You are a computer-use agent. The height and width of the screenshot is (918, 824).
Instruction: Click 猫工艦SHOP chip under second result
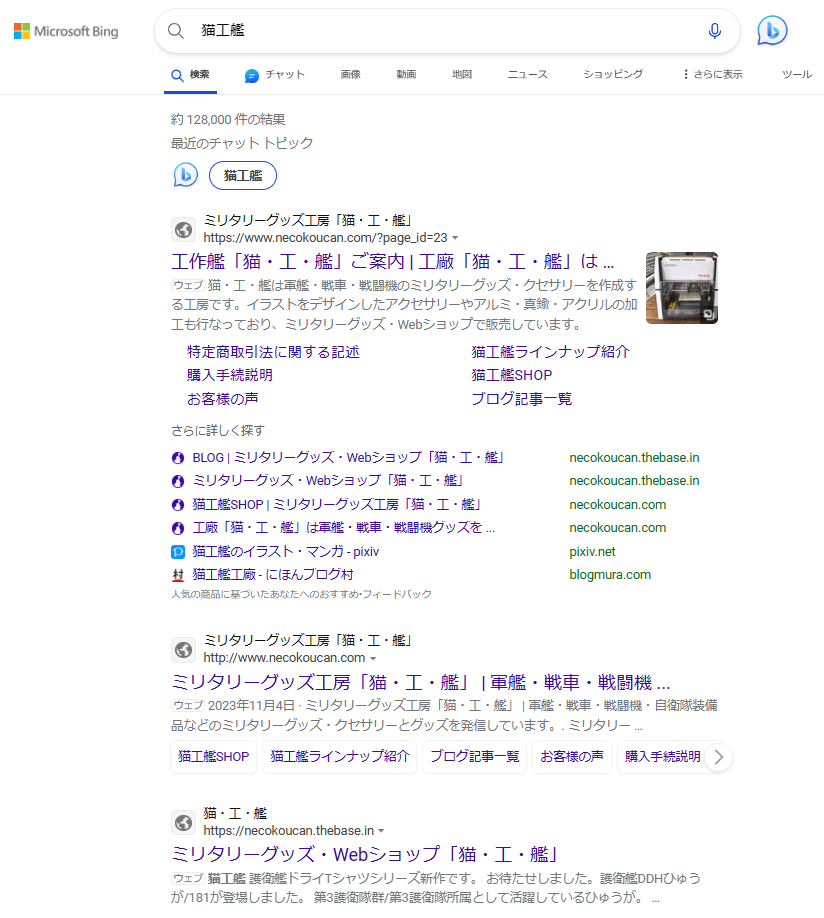[214, 756]
